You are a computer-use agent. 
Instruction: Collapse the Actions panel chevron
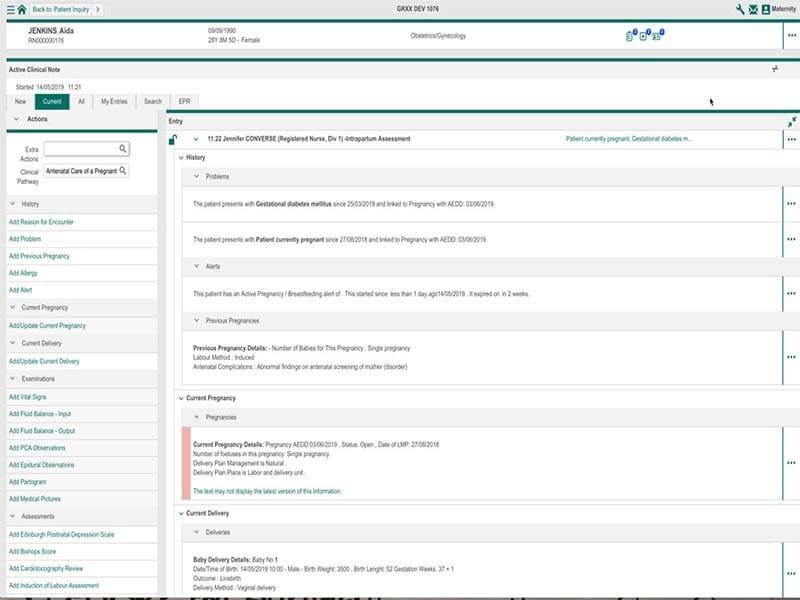(16, 119)
